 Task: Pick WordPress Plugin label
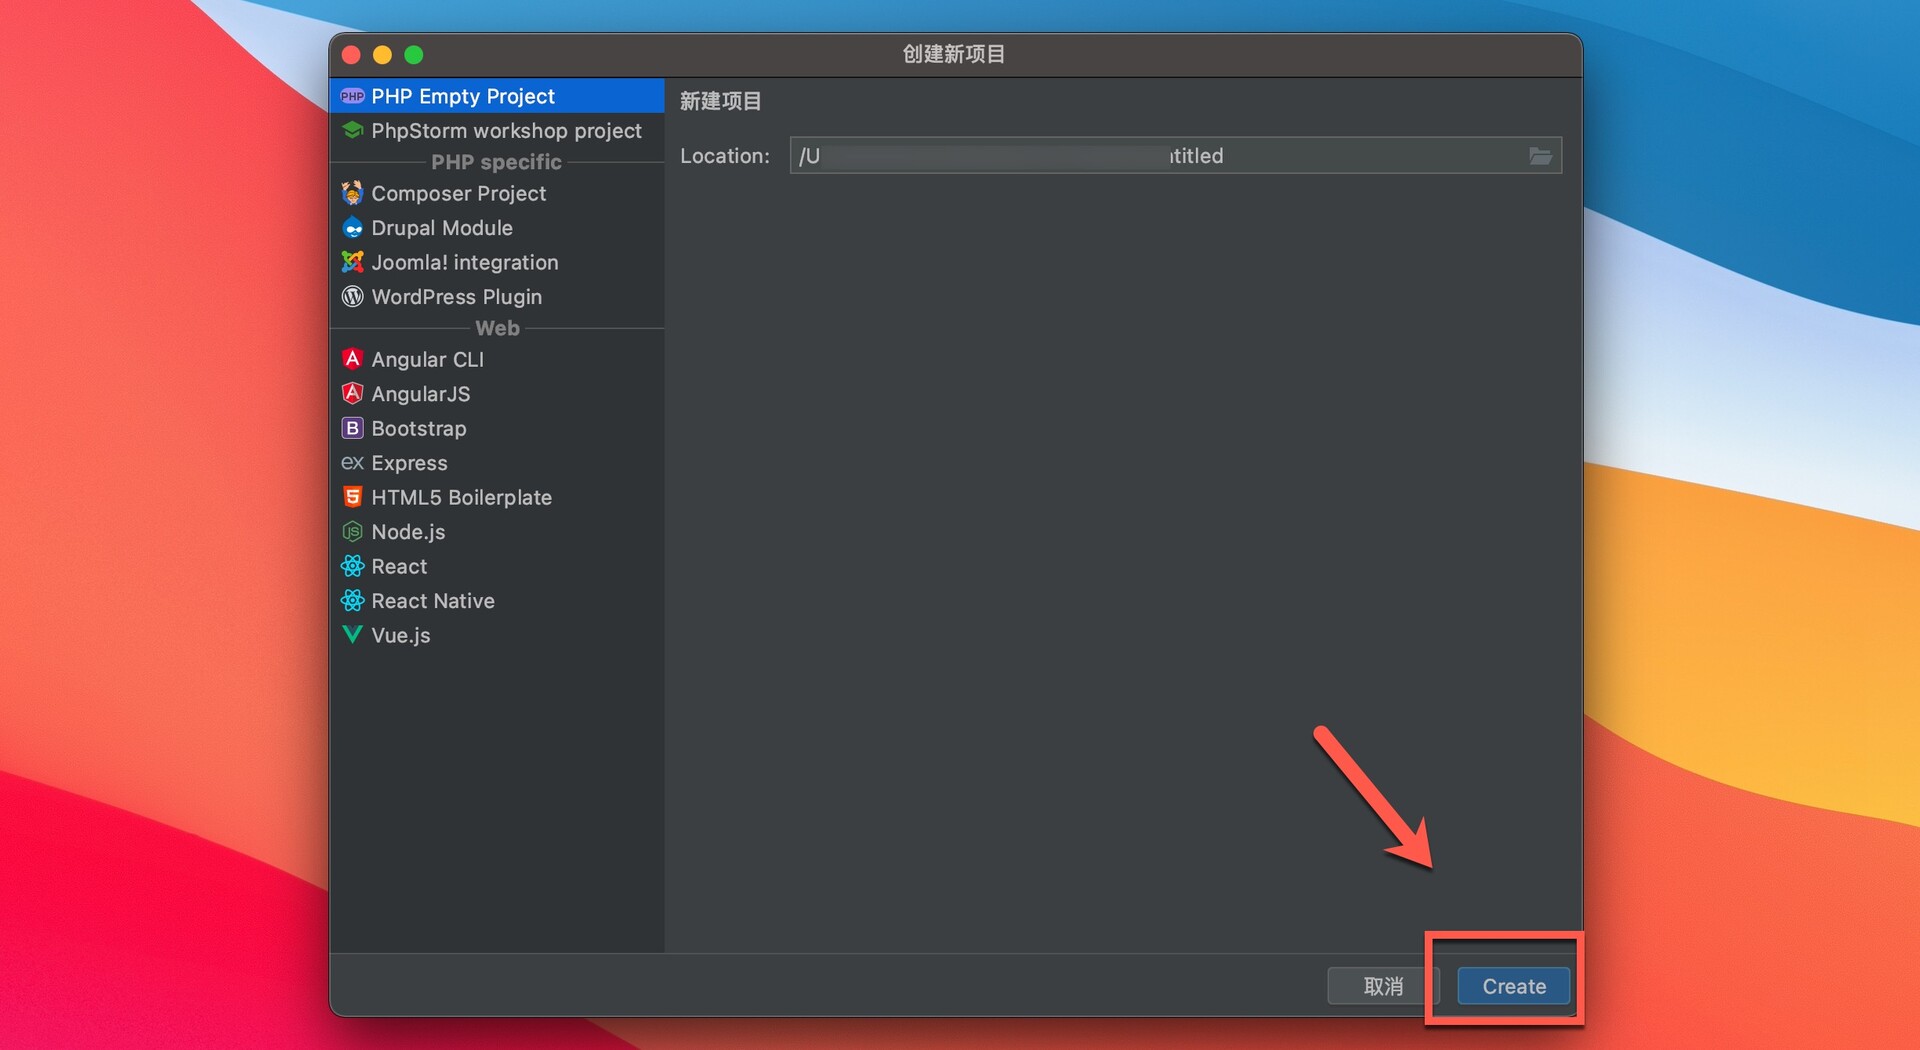pos(457,297)
